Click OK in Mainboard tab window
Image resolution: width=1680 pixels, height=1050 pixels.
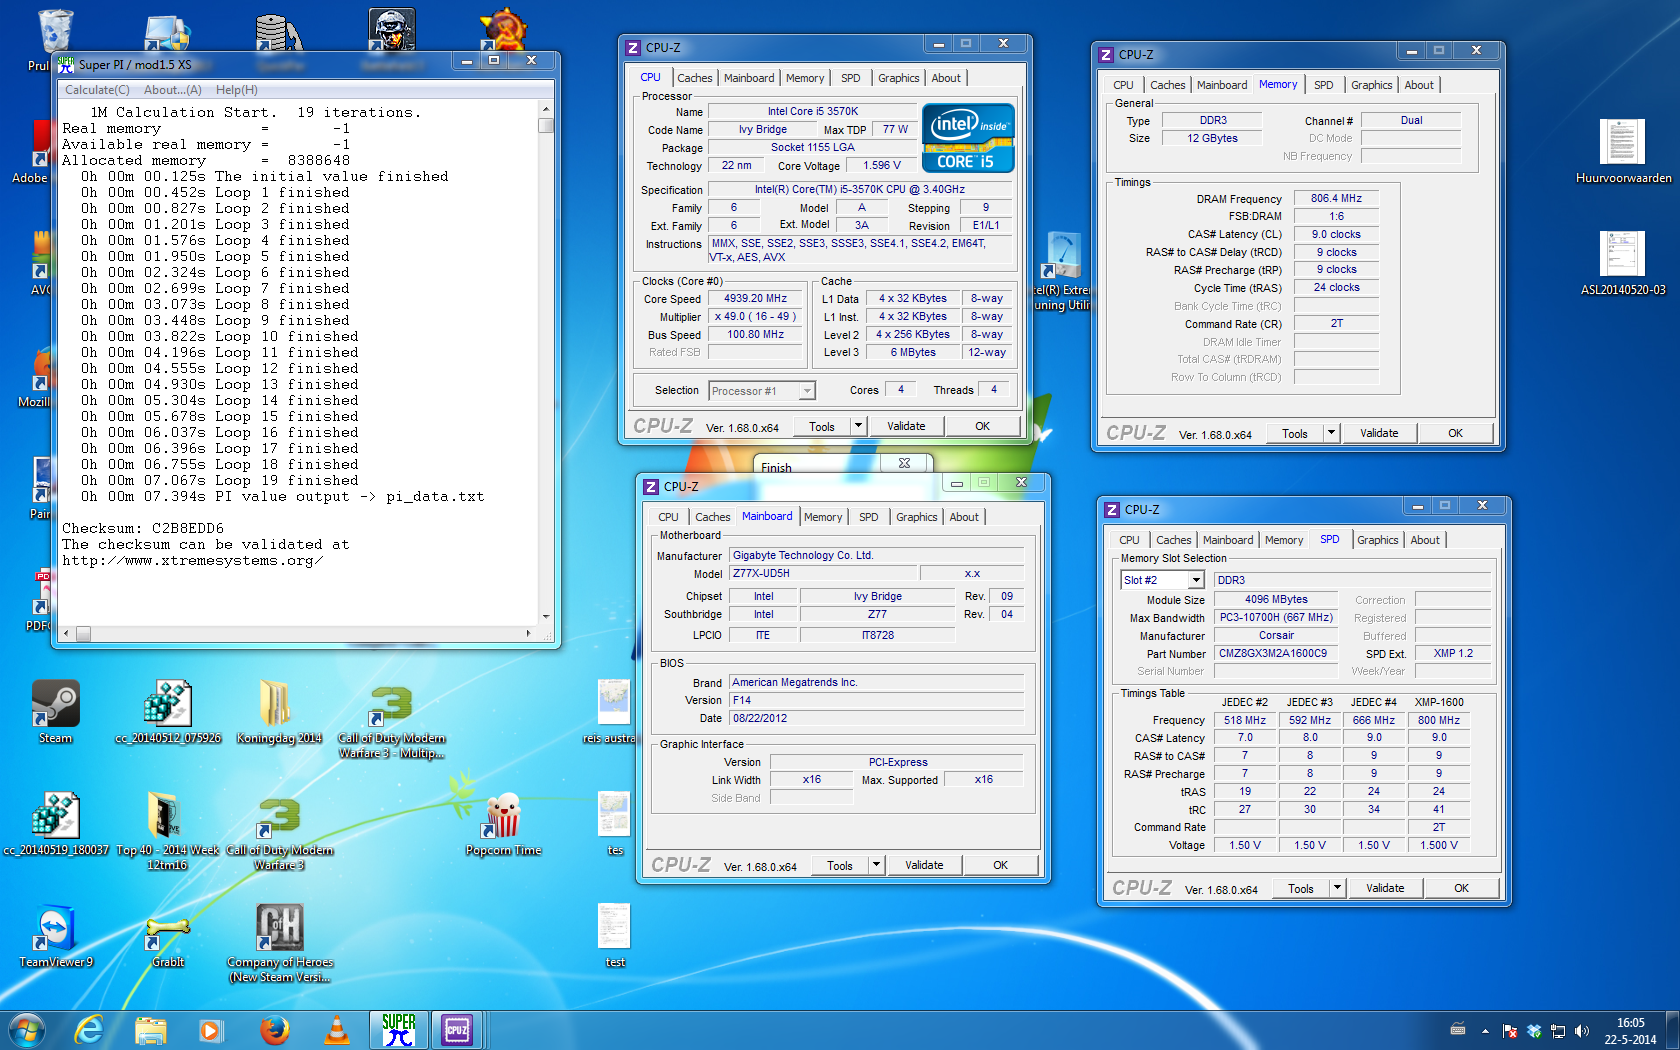point(1000,865)
